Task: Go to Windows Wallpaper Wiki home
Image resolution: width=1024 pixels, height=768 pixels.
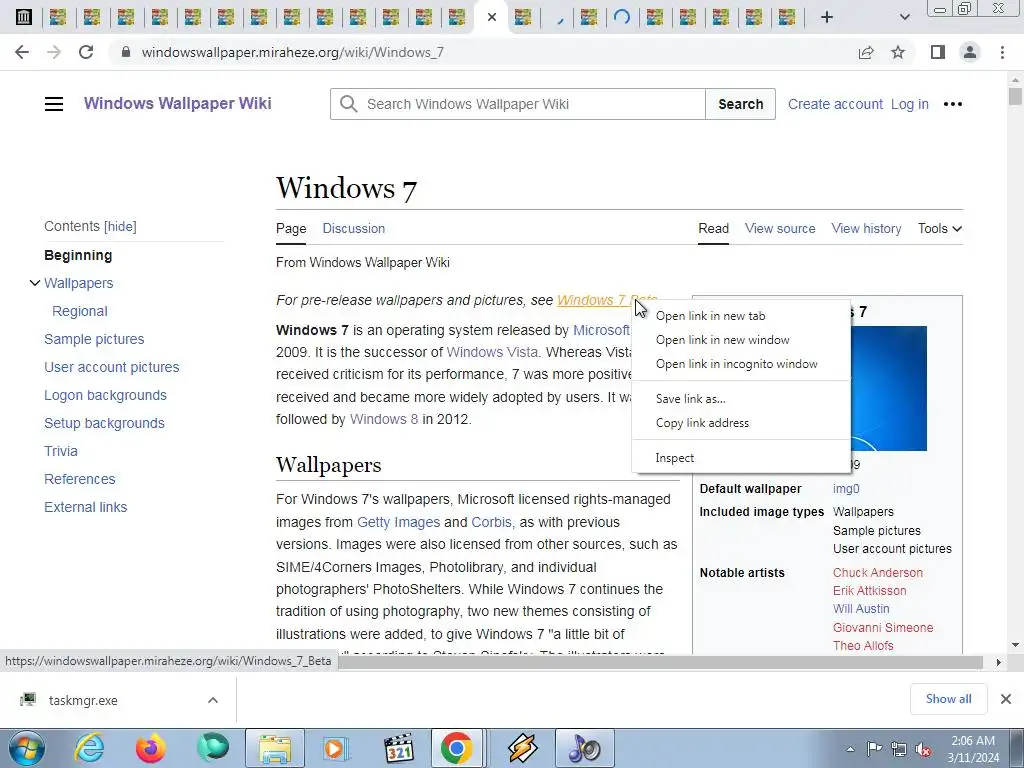Action: [x=178, y=103]
